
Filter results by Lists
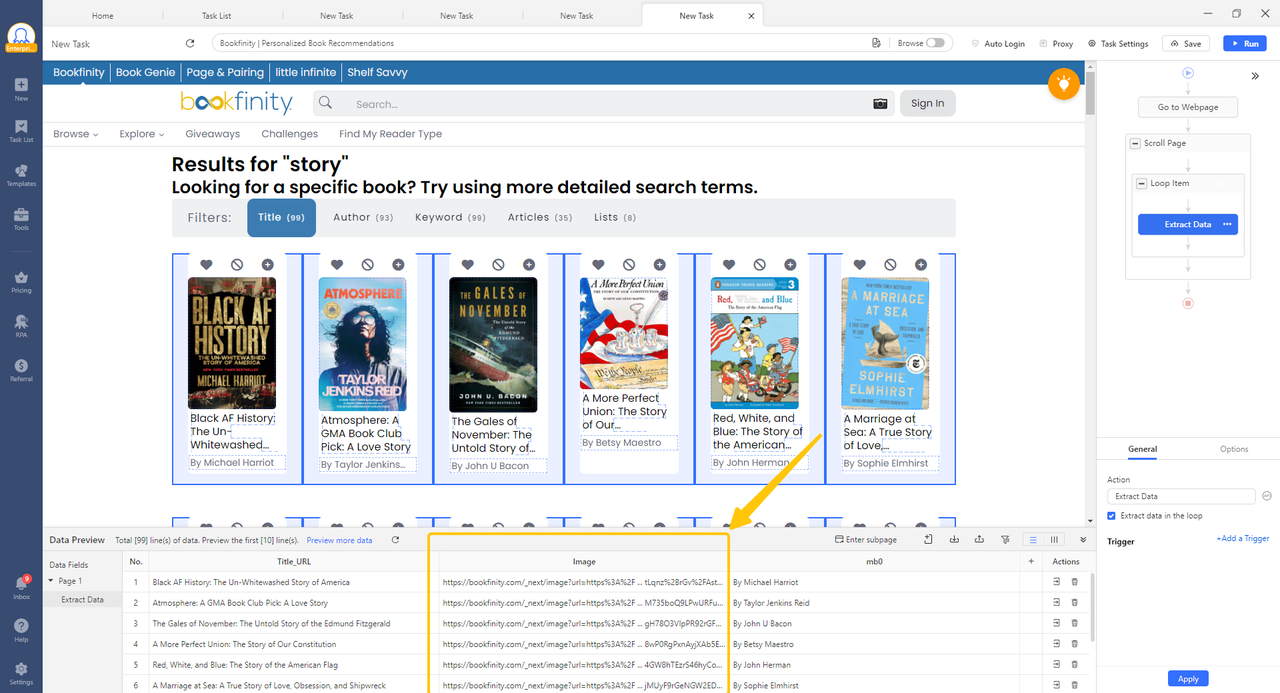point(615,217)
